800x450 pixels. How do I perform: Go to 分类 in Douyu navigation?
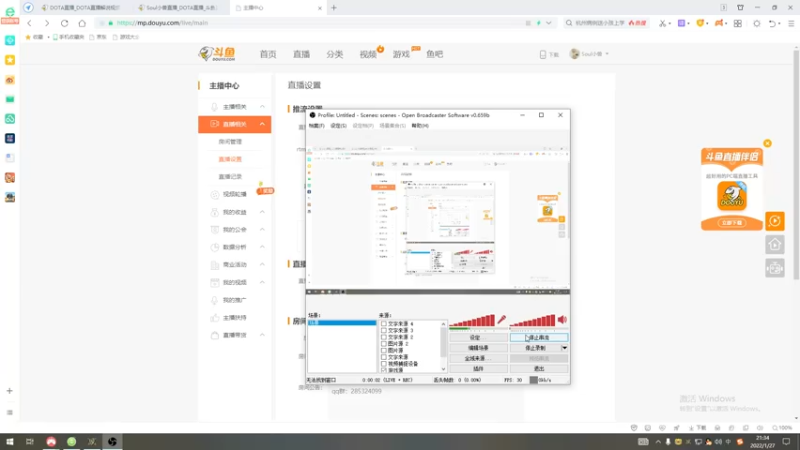pyautogui.click(x=335, y=54)
